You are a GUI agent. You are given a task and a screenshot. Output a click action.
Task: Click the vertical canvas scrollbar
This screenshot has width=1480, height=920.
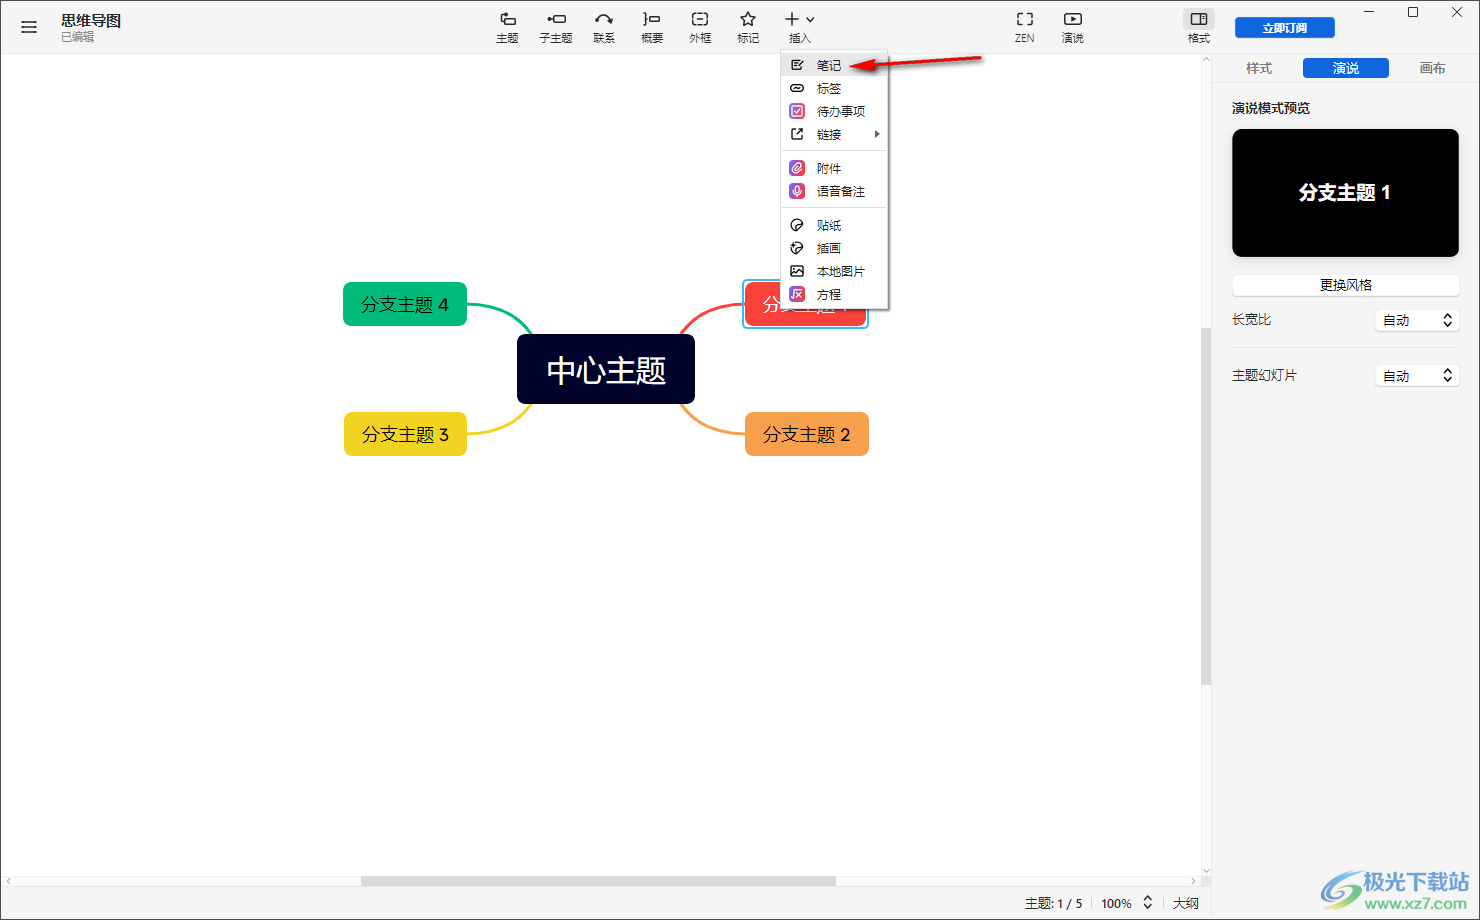coord(1206,505)
